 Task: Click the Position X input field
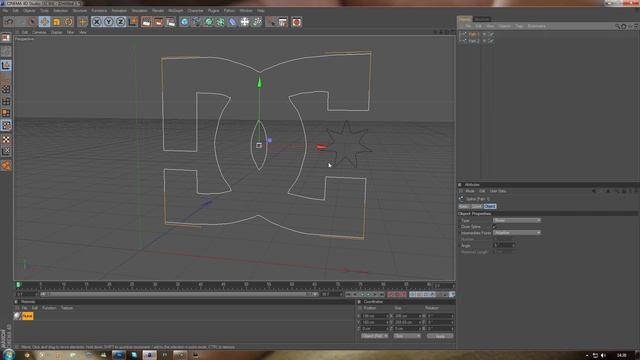click(375, 316)
